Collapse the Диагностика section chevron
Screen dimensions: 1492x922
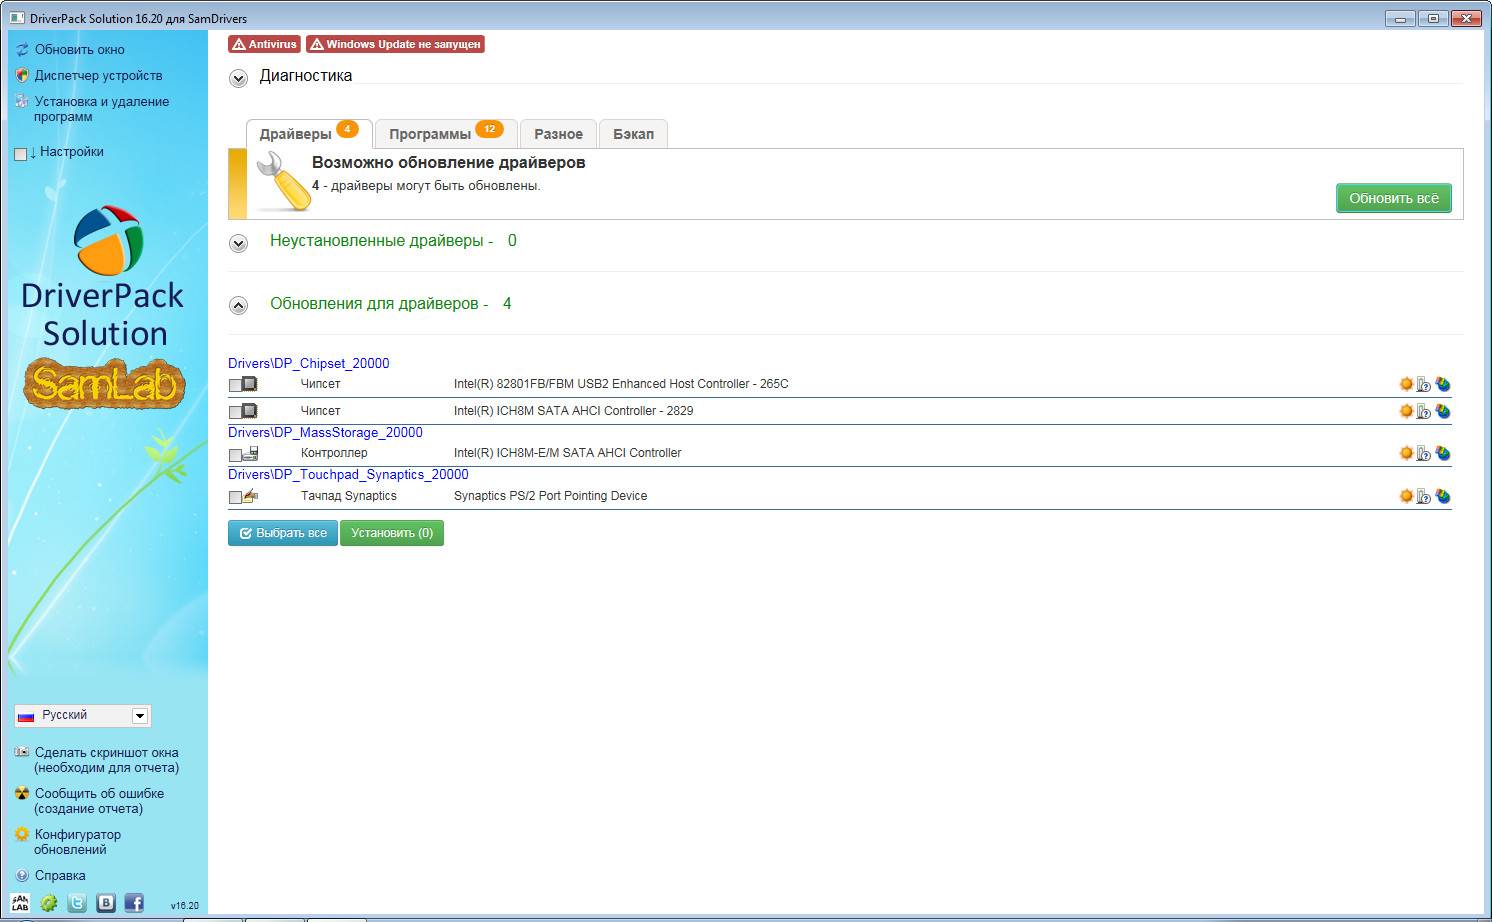(238, 79)
